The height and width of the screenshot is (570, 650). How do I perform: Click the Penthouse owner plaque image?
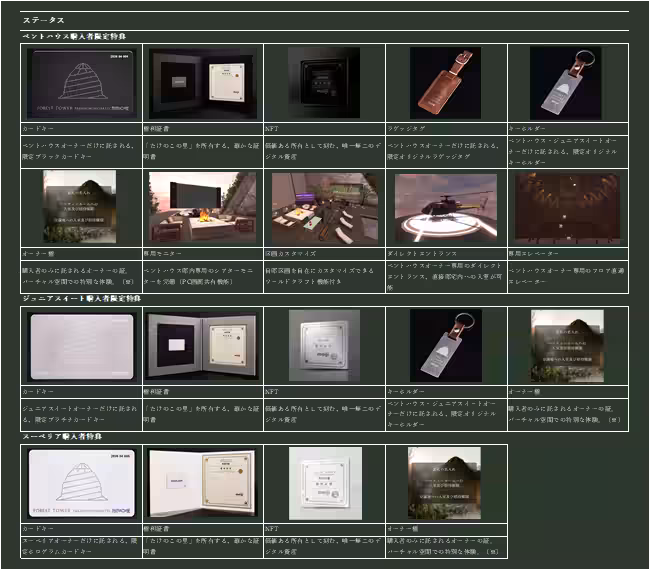click(x=81, y=208)
